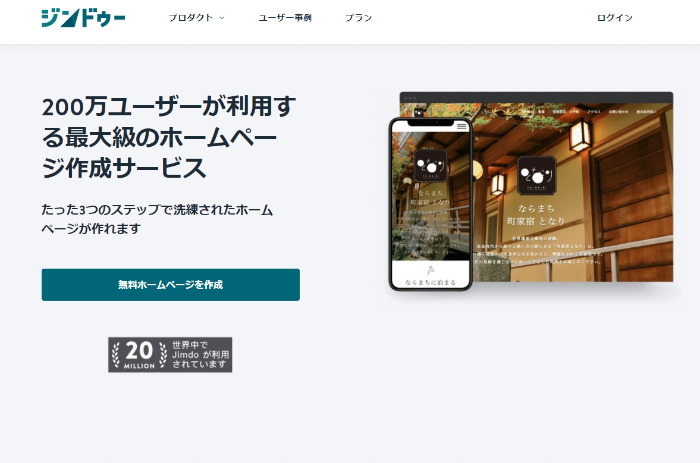Select ならまちに泊まる text on phone mockup
This screenshot has width=700, height=463.
(430, 283)
